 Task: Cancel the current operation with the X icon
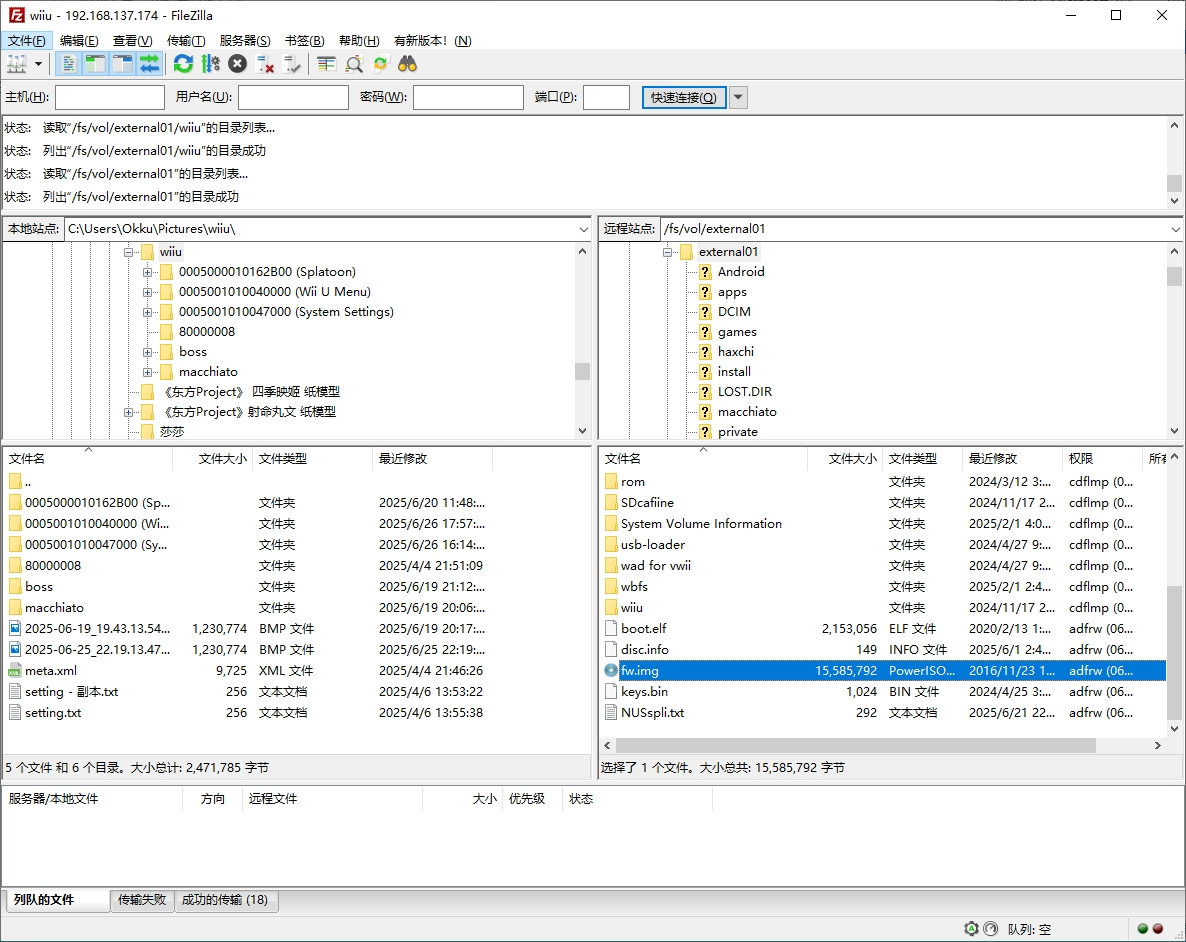coord(237,64)
